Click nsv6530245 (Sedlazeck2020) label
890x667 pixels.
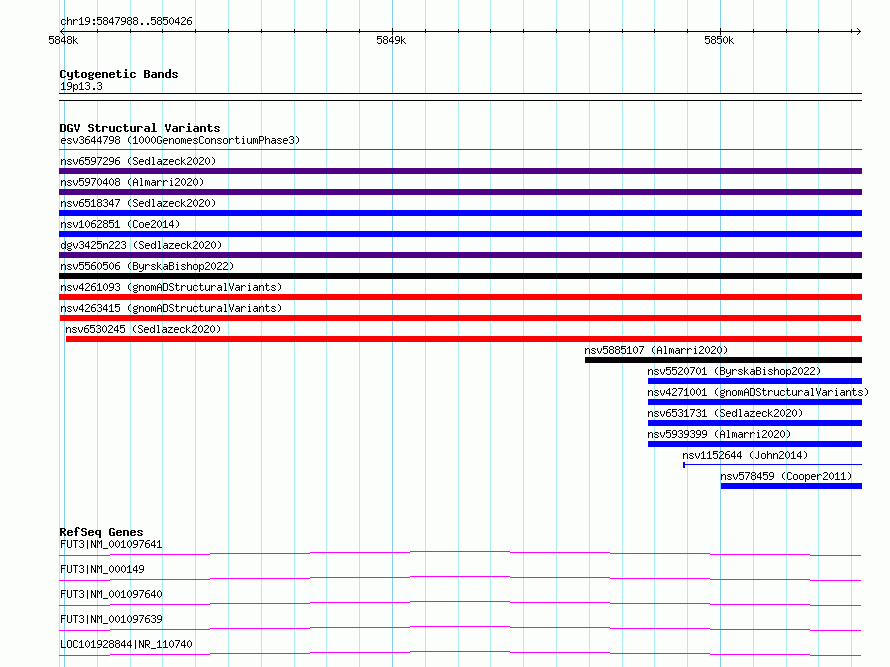(x=143, y=329)
